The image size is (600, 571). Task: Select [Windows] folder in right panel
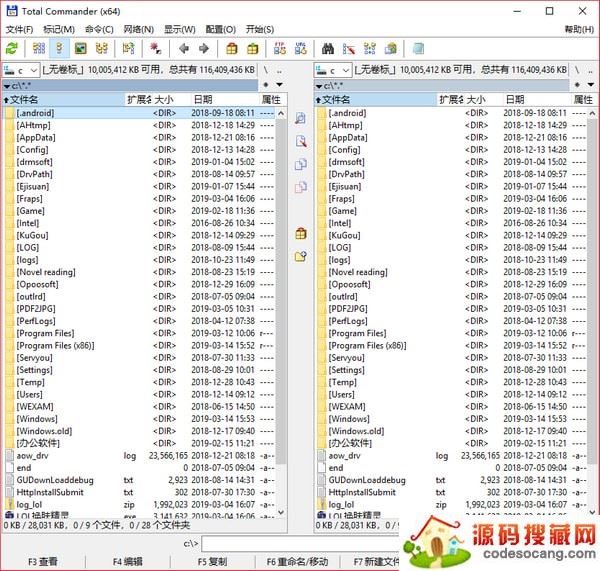click(x=347, y=419)
